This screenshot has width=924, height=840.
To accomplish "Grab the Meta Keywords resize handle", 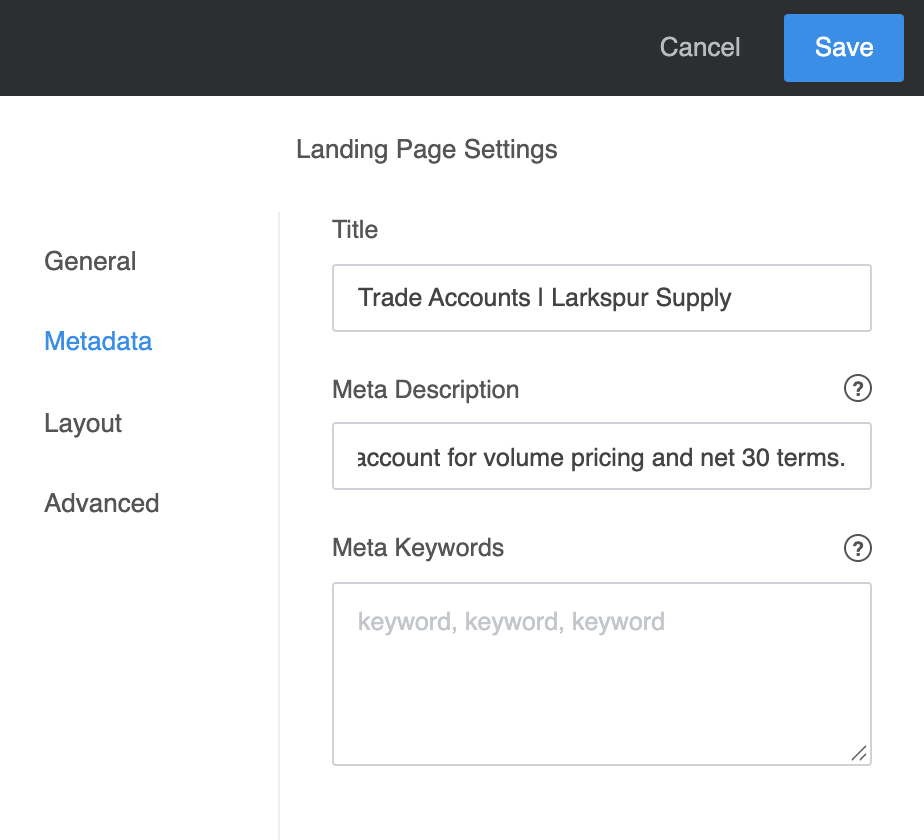I will (x=859, y=753).
